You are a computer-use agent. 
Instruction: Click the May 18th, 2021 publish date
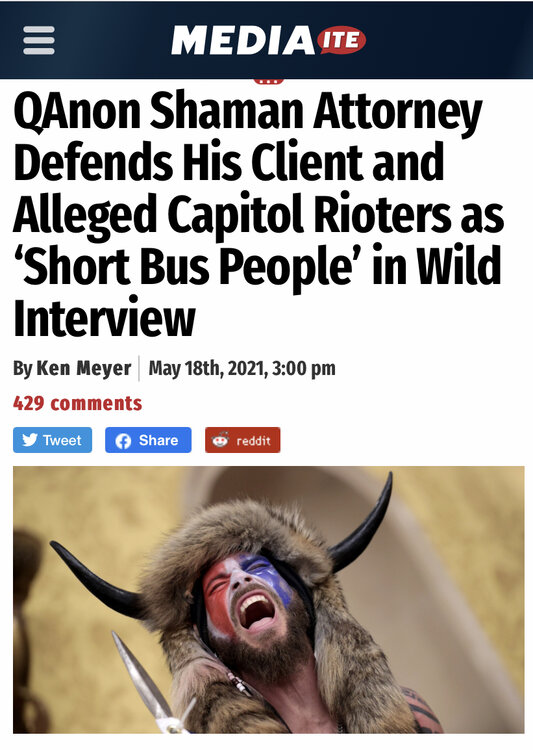point(208,368)
